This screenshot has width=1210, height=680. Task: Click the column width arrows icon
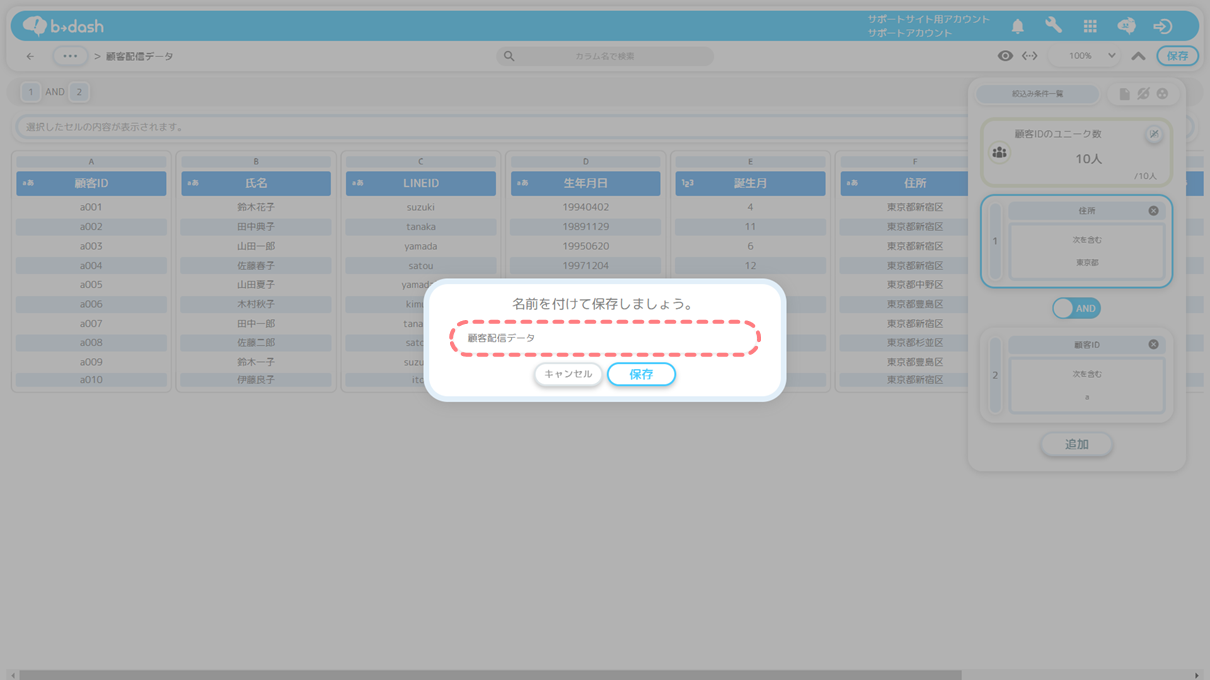1029,56
